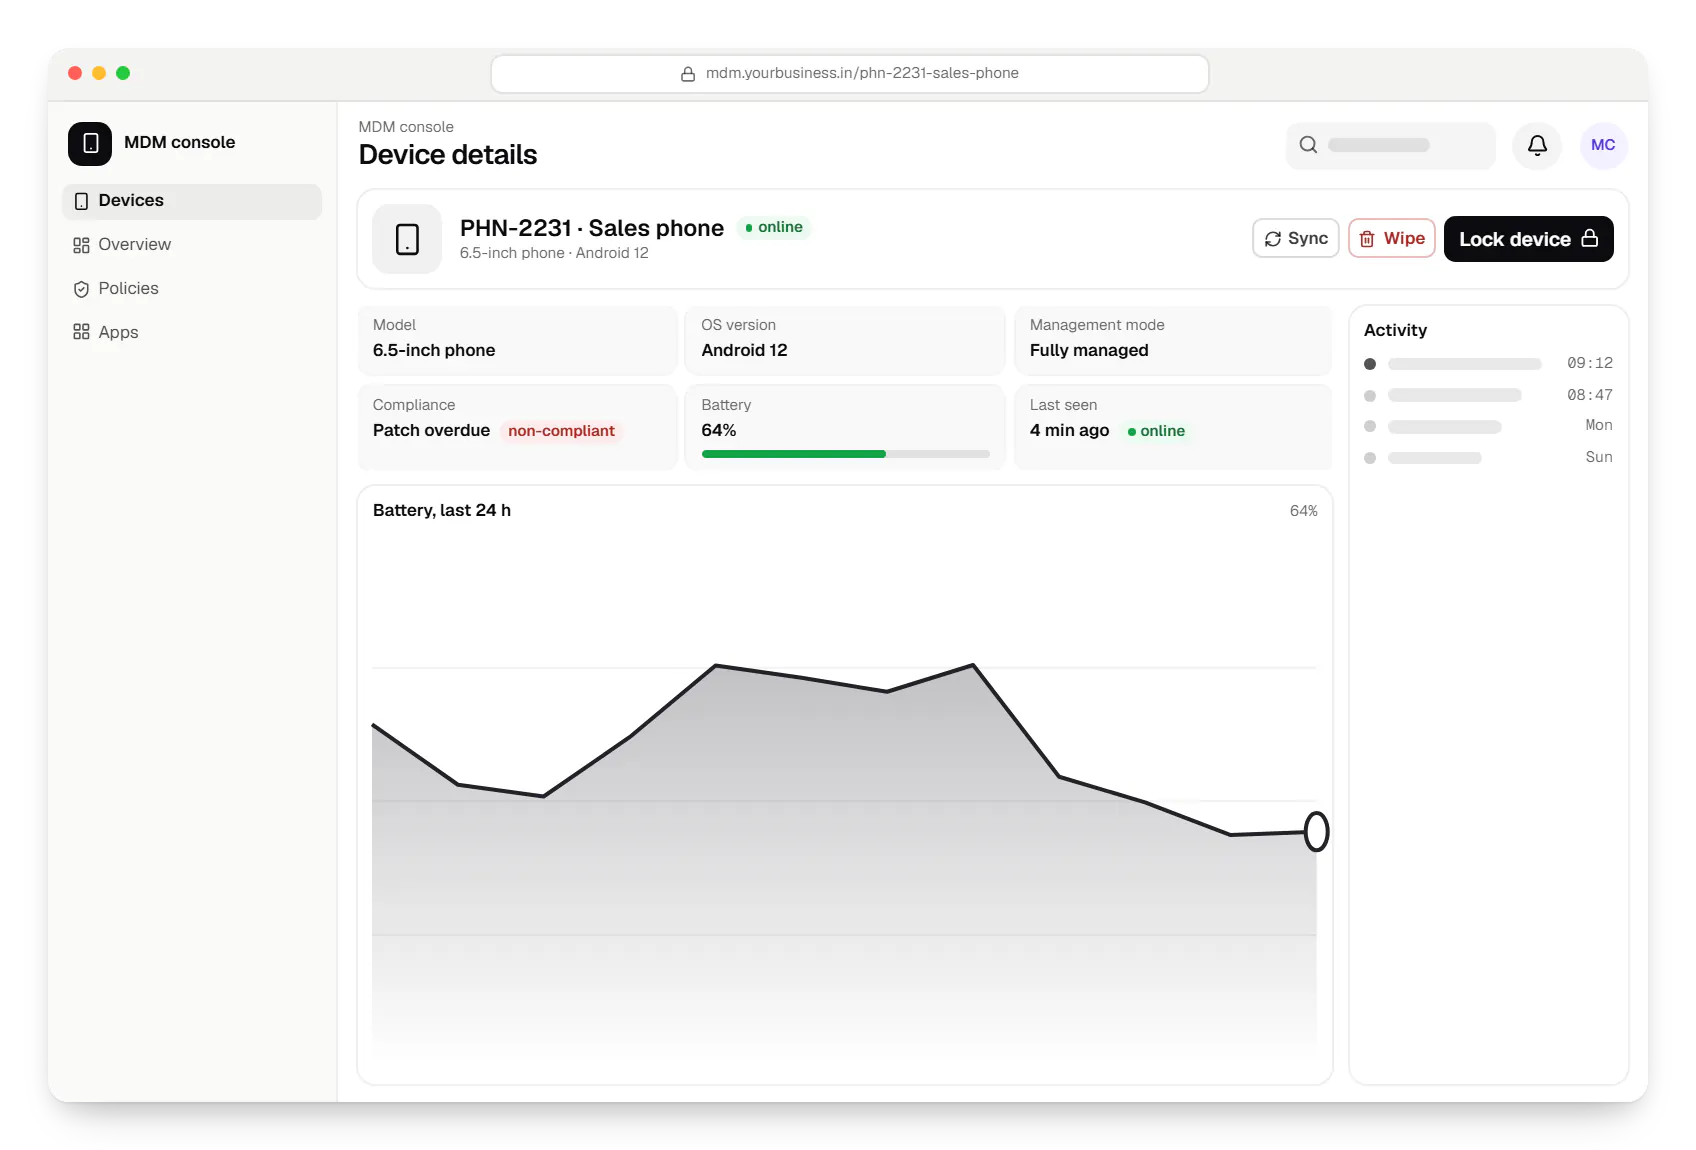The width and height of the screenshot is (1696, 1150).
Task: Click the search input field
Action: pyautogui.click(x=1391, y=145)
